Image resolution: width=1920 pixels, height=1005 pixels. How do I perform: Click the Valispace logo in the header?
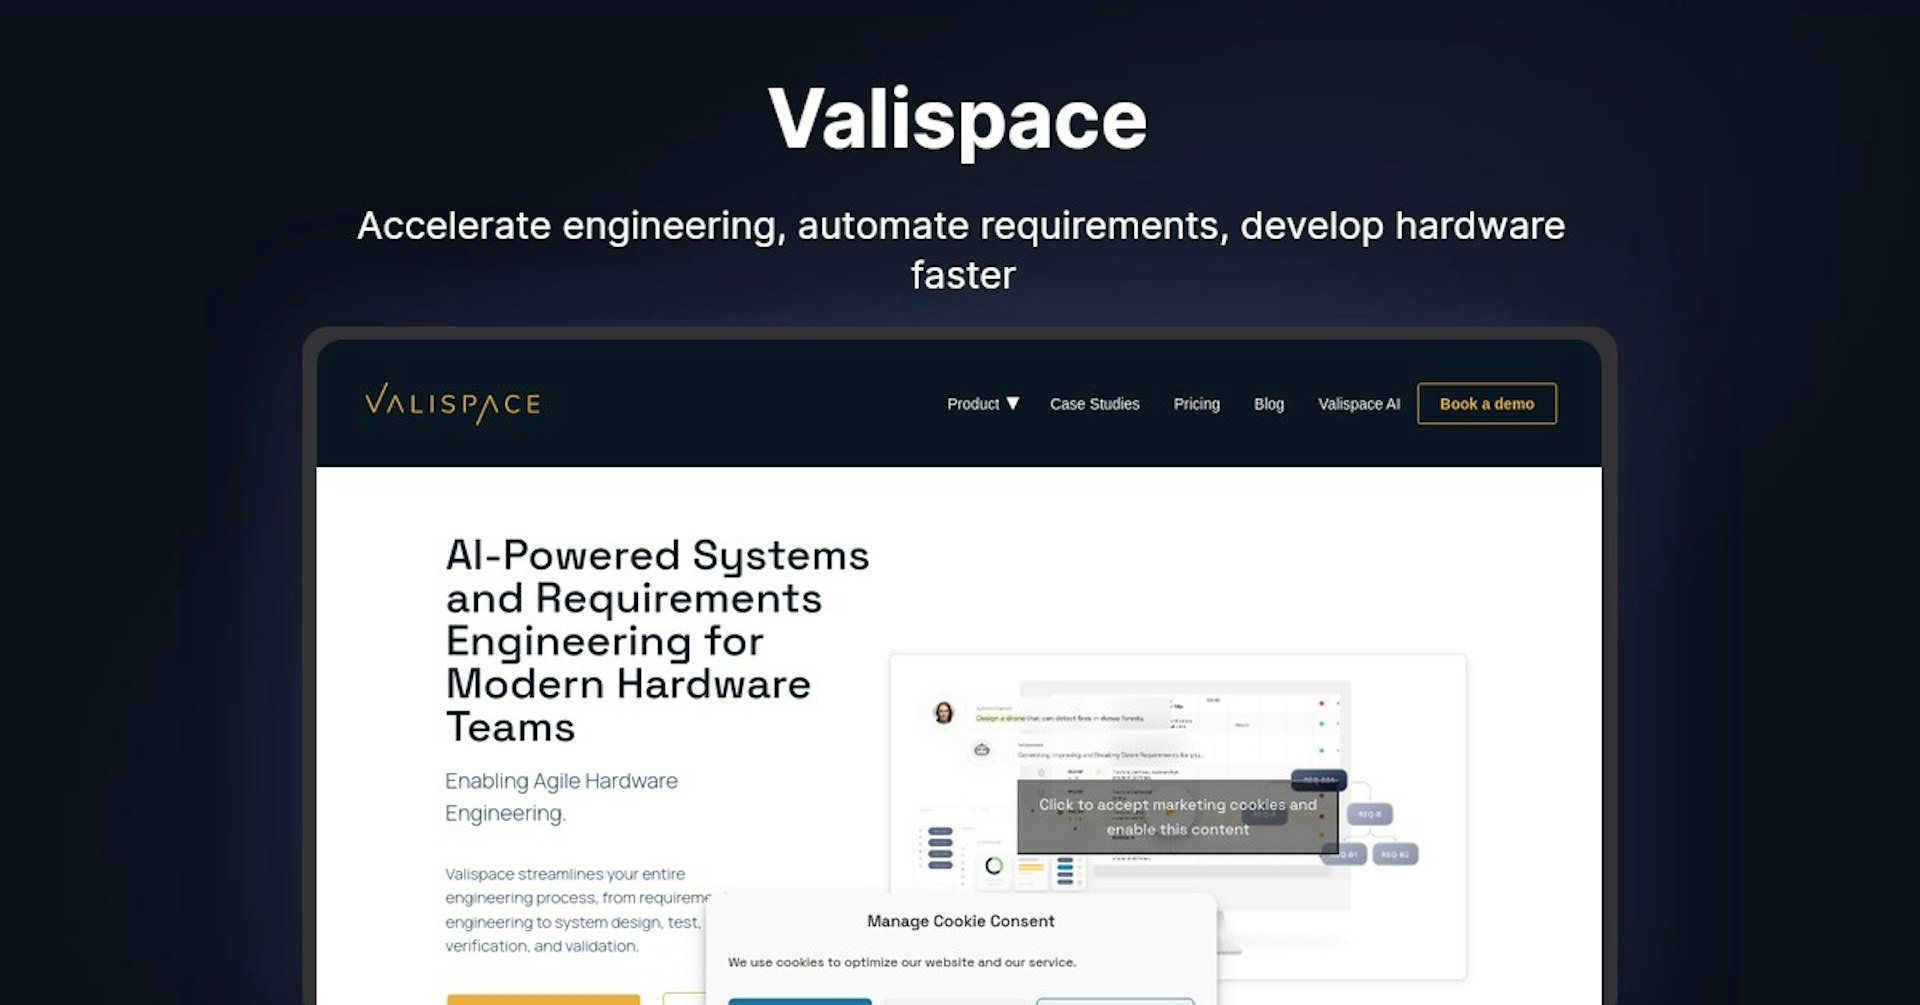click(x=452, y=404)
